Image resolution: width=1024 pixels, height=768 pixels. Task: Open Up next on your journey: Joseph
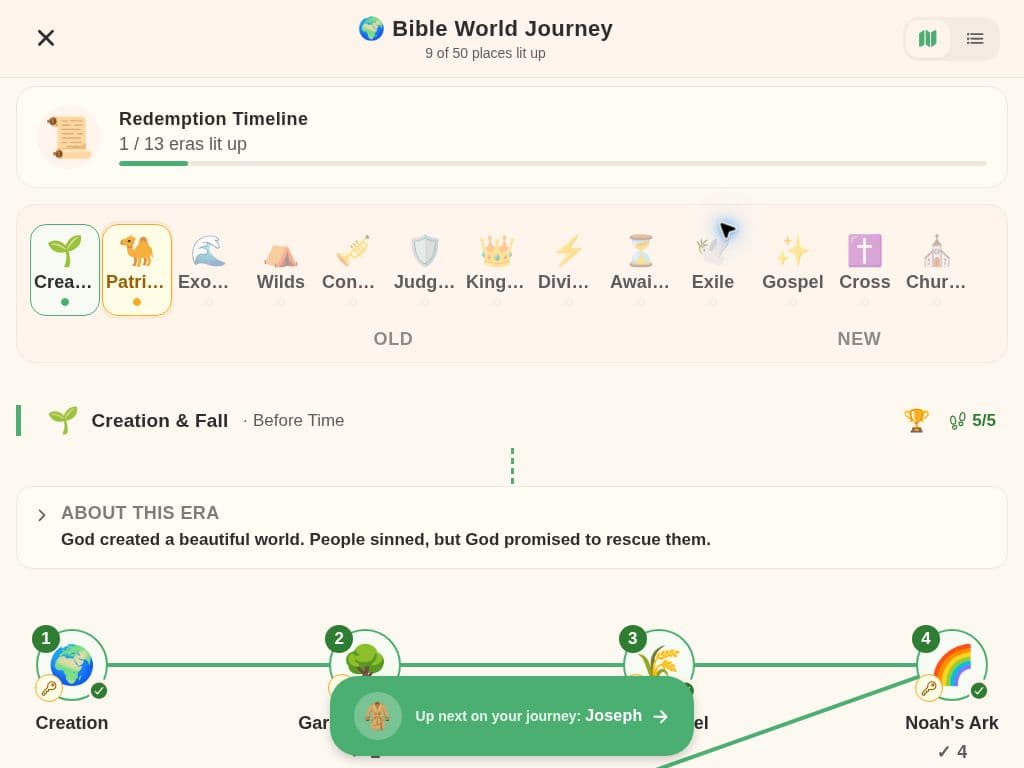click(x=512, y=716)
